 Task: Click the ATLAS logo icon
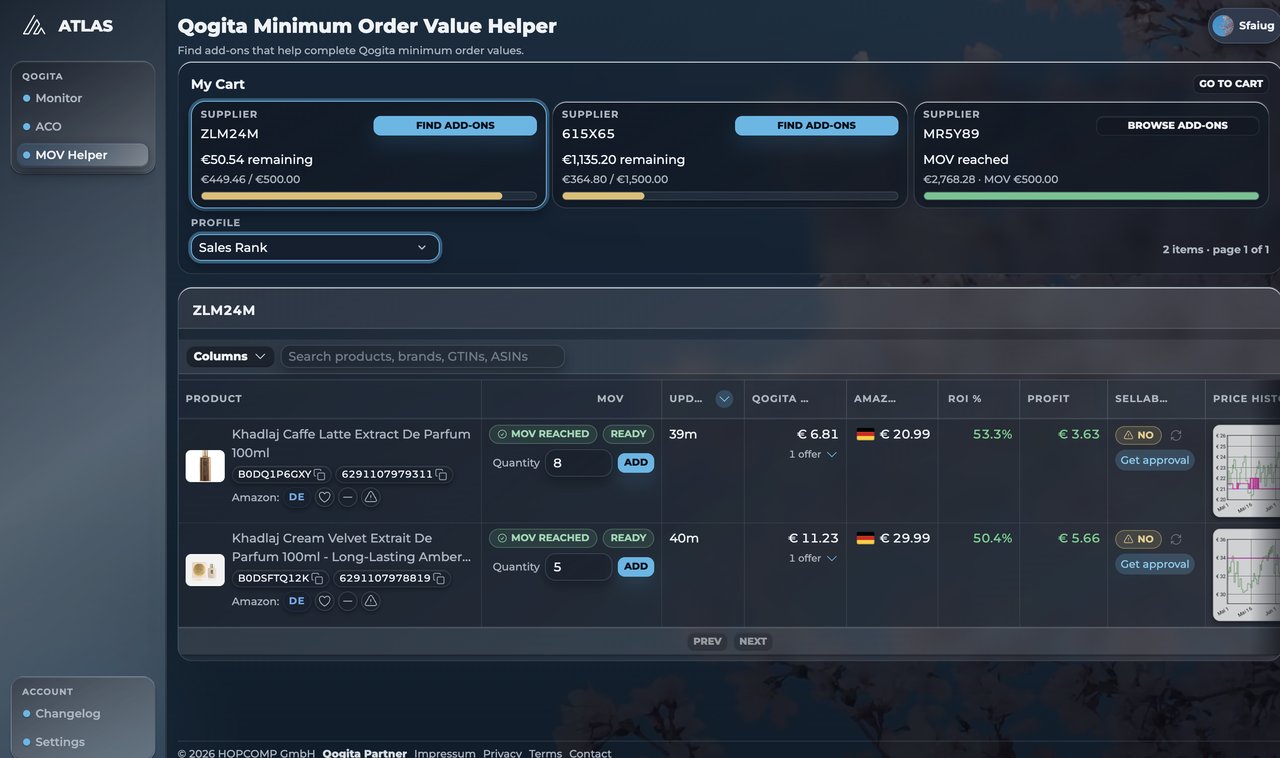click(34, 25)
